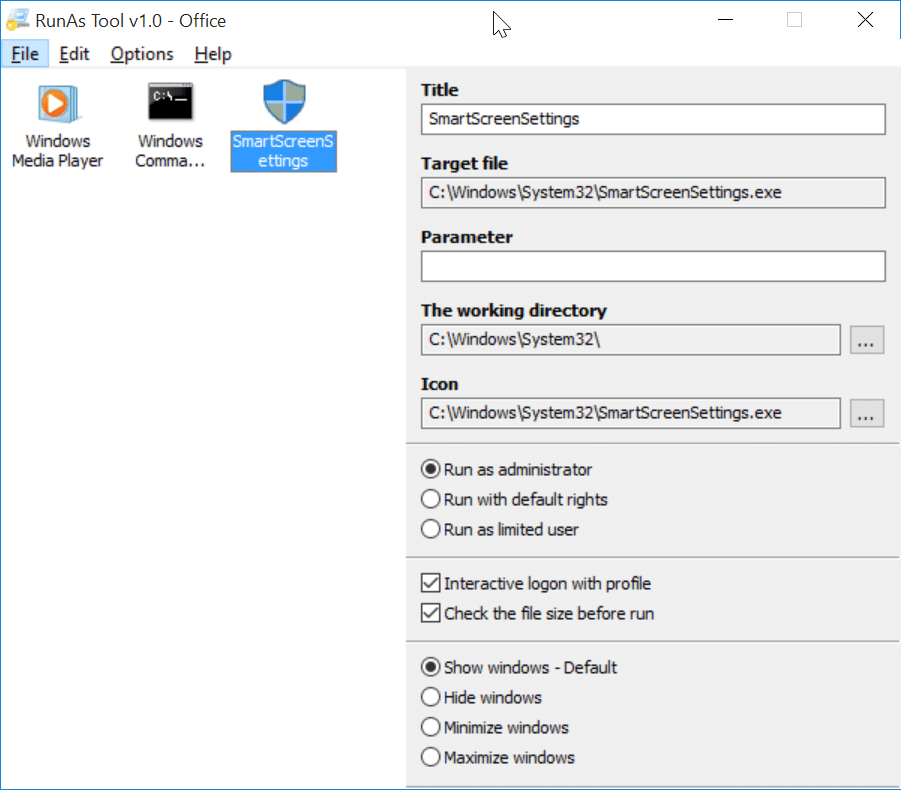The width and height of the screenshot is (901, 790).
Task: Browse for the Icon file
Action: point(867,414)
